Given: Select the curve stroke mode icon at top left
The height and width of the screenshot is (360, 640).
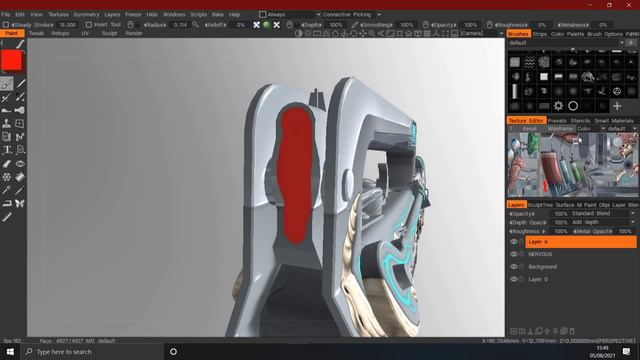Looking at the screenshot, I should point(20,44).
